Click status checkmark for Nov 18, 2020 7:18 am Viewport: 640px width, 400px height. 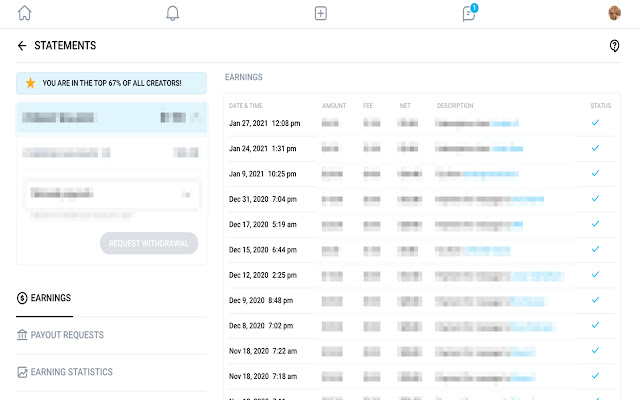[596, 376]
